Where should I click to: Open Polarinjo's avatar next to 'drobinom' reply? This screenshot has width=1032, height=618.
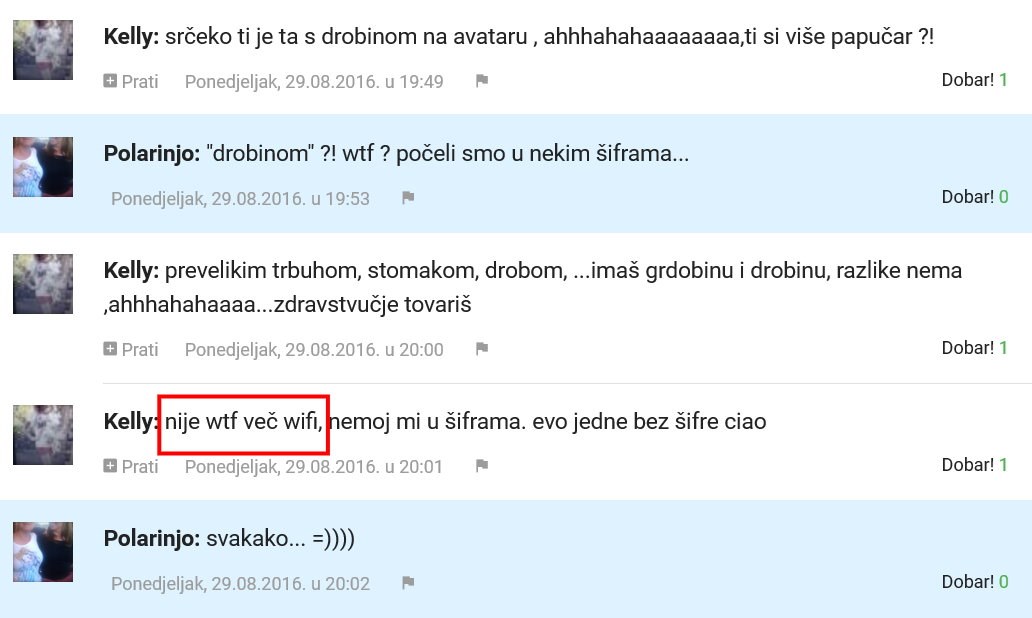[43, 167]
